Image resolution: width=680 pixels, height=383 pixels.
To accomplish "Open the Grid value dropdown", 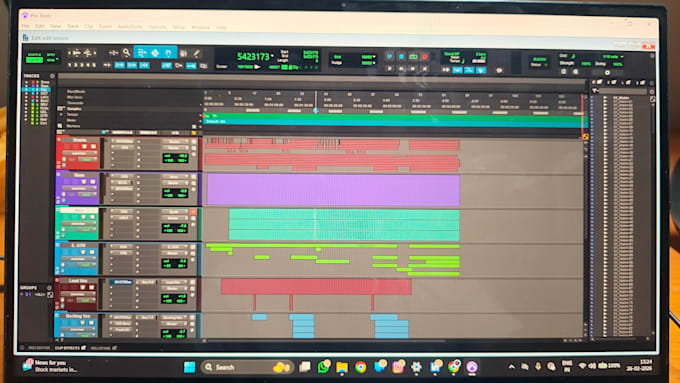I will [x=374, y=57].
